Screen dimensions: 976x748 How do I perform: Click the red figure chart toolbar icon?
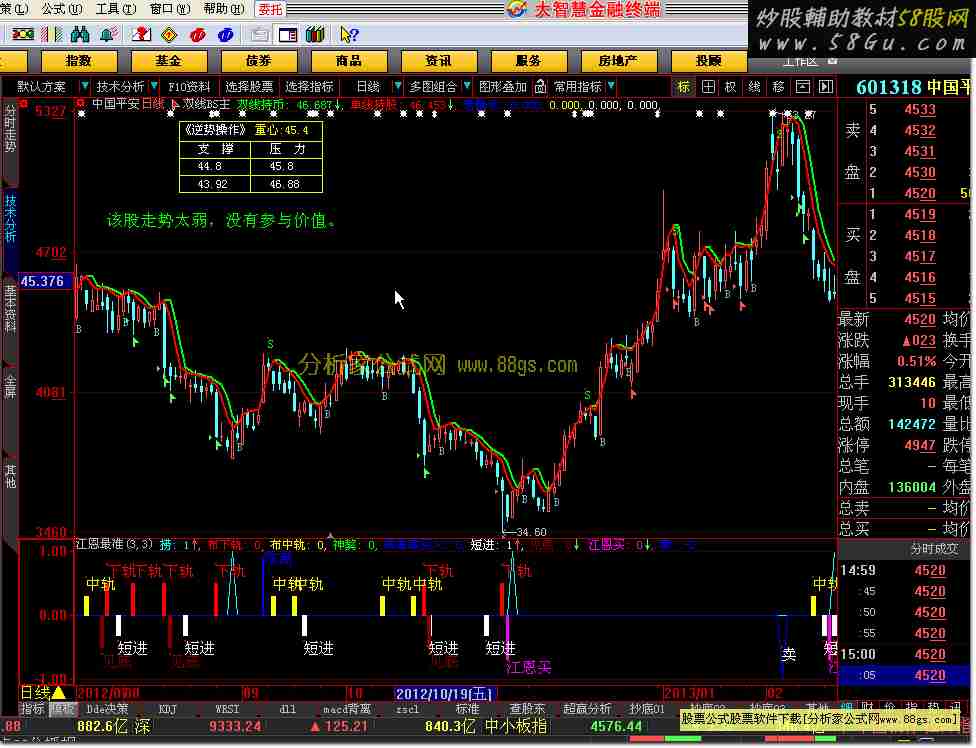141,34
